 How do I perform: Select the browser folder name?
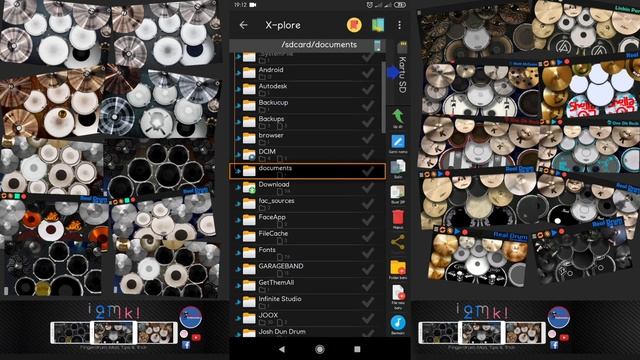[271, 135]
